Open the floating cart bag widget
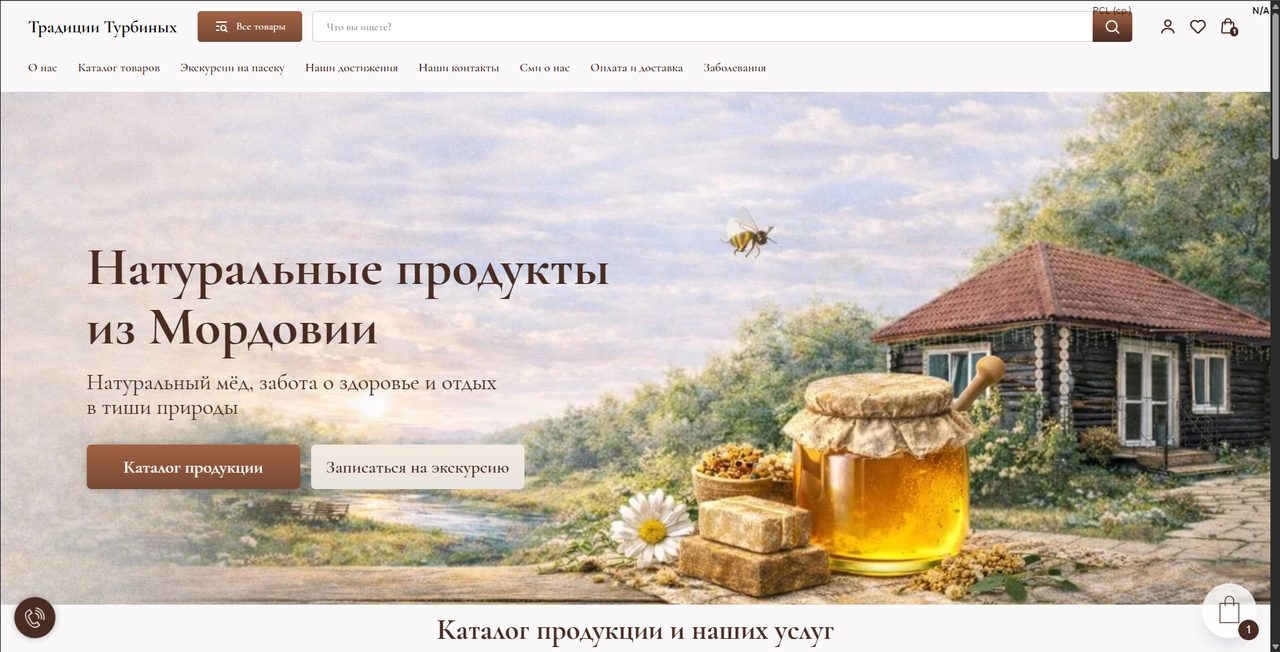1280x652 pixels. tap(1229, 611)
